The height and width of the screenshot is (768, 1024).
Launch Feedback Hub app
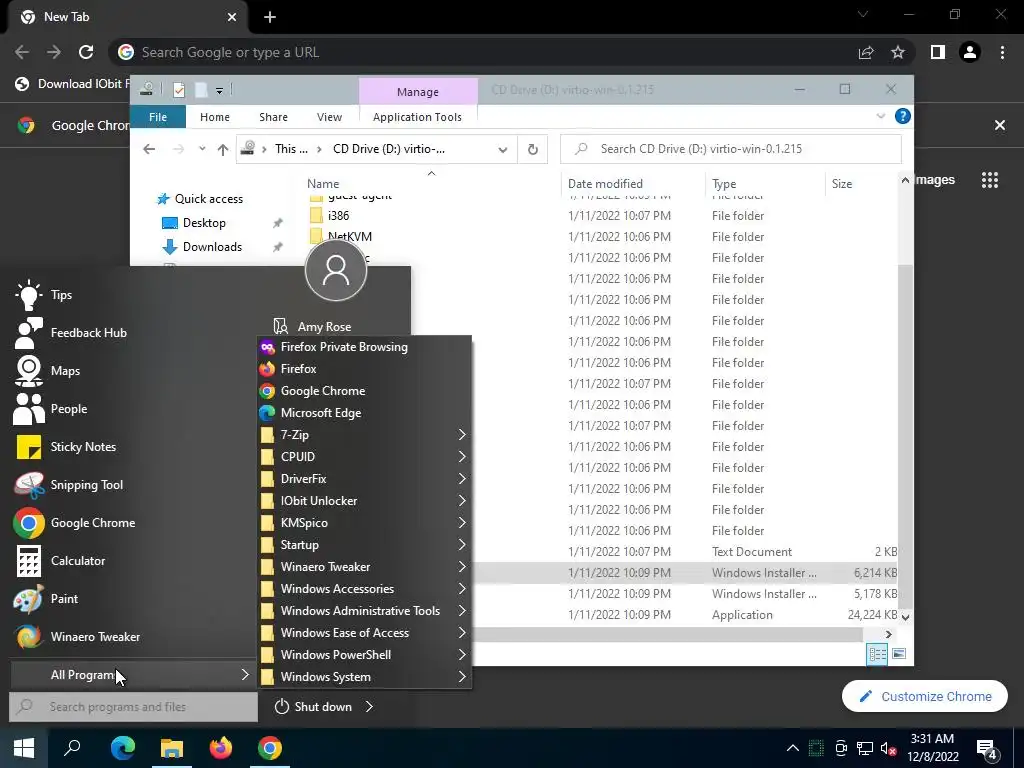pos(70,333)
